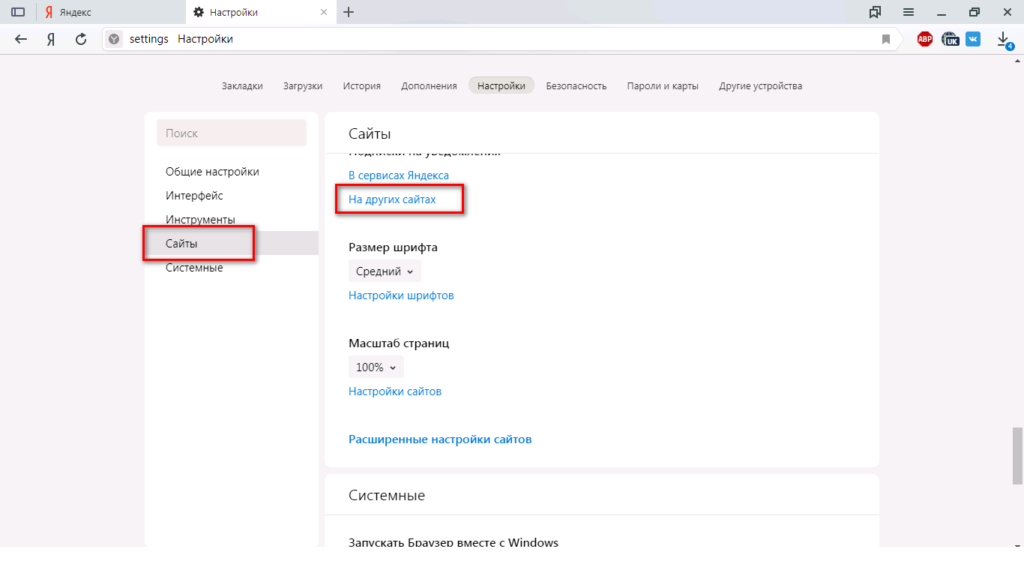Go to the Пароли и карты section
Viewport: 1024px width, 576px height.
click(x=662, y=86)
